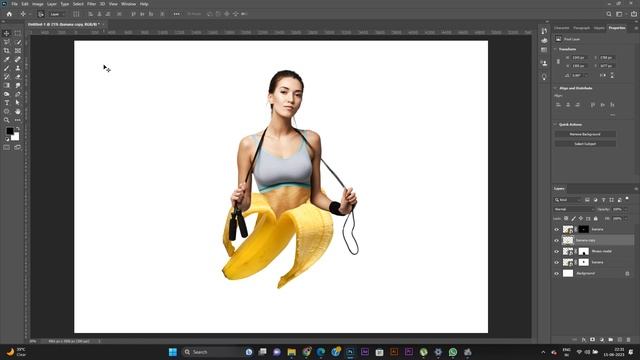Click the Select Subject button
This screenshot has height=360, width=640.
[585, 144]
